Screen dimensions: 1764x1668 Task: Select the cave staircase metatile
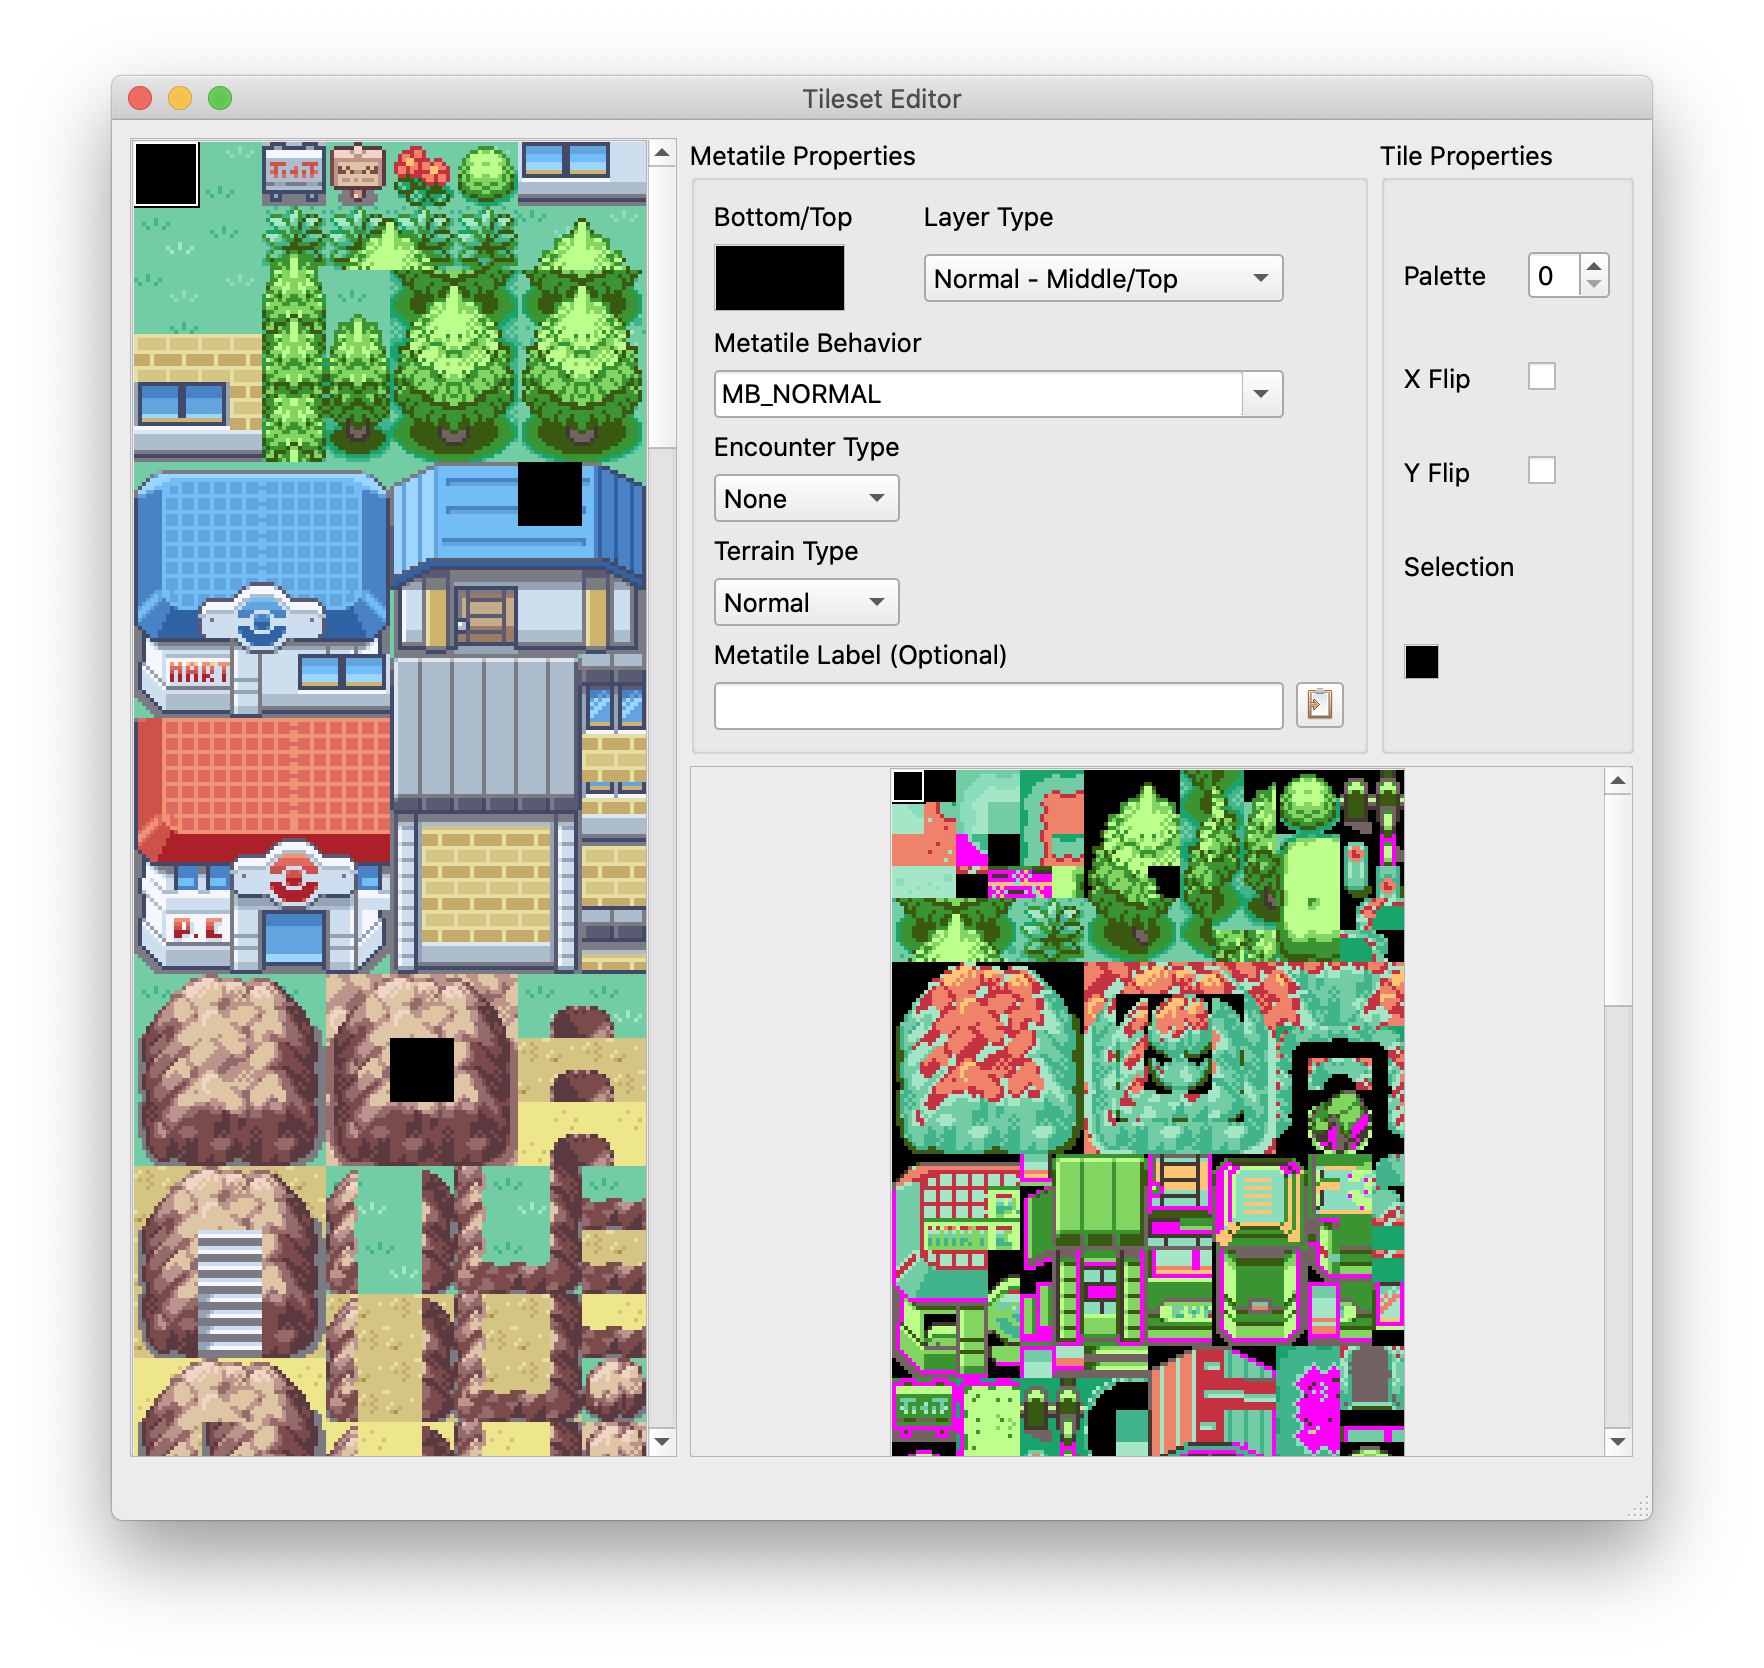pyautogui.click(x=230, y=1294)
